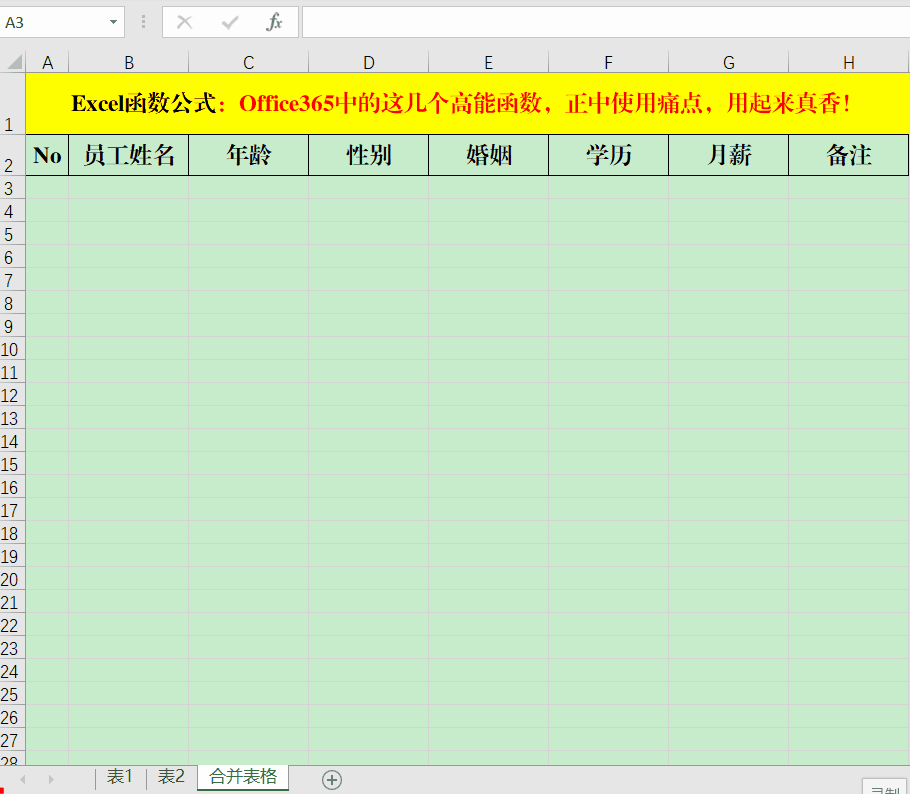Viewport: 910px width, 794px height.
Task: Click the yellow title cell 'Excel函数公式'
Action: tap(467, 104)
